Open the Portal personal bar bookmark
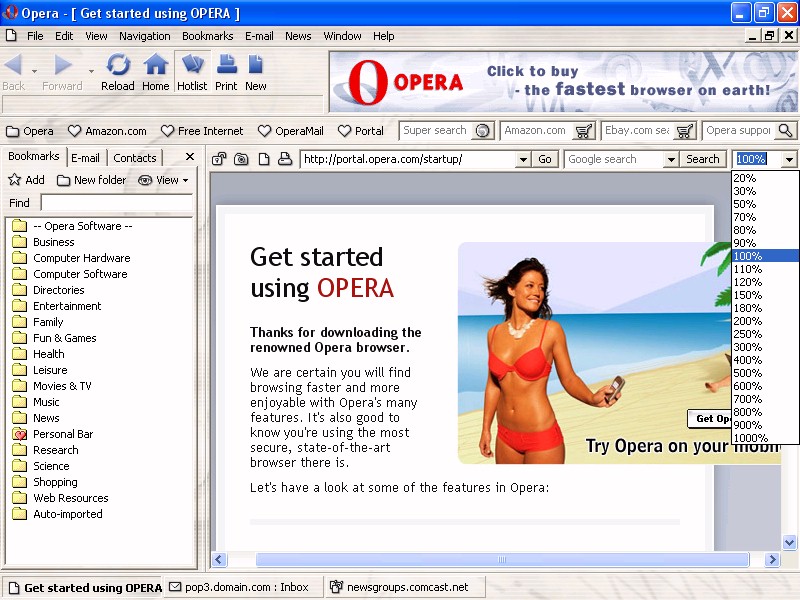800x600 pixels. [361, 131]
